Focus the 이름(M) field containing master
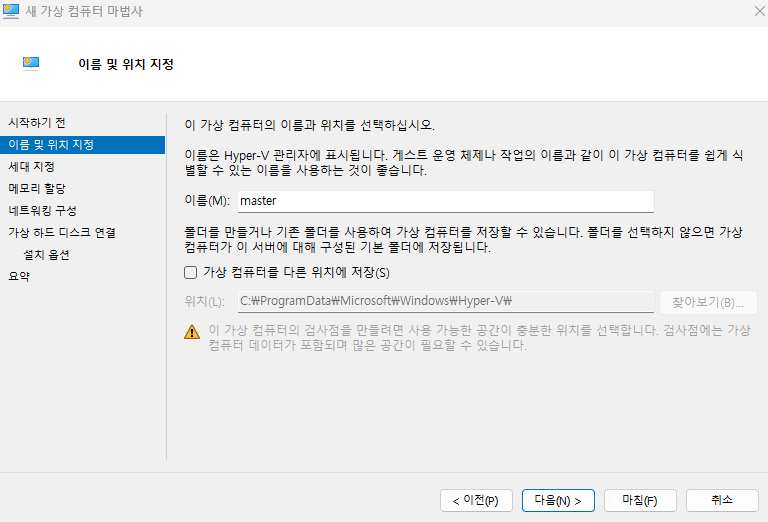The height and width of the screenshot is (522, 768). pos(446,201)
